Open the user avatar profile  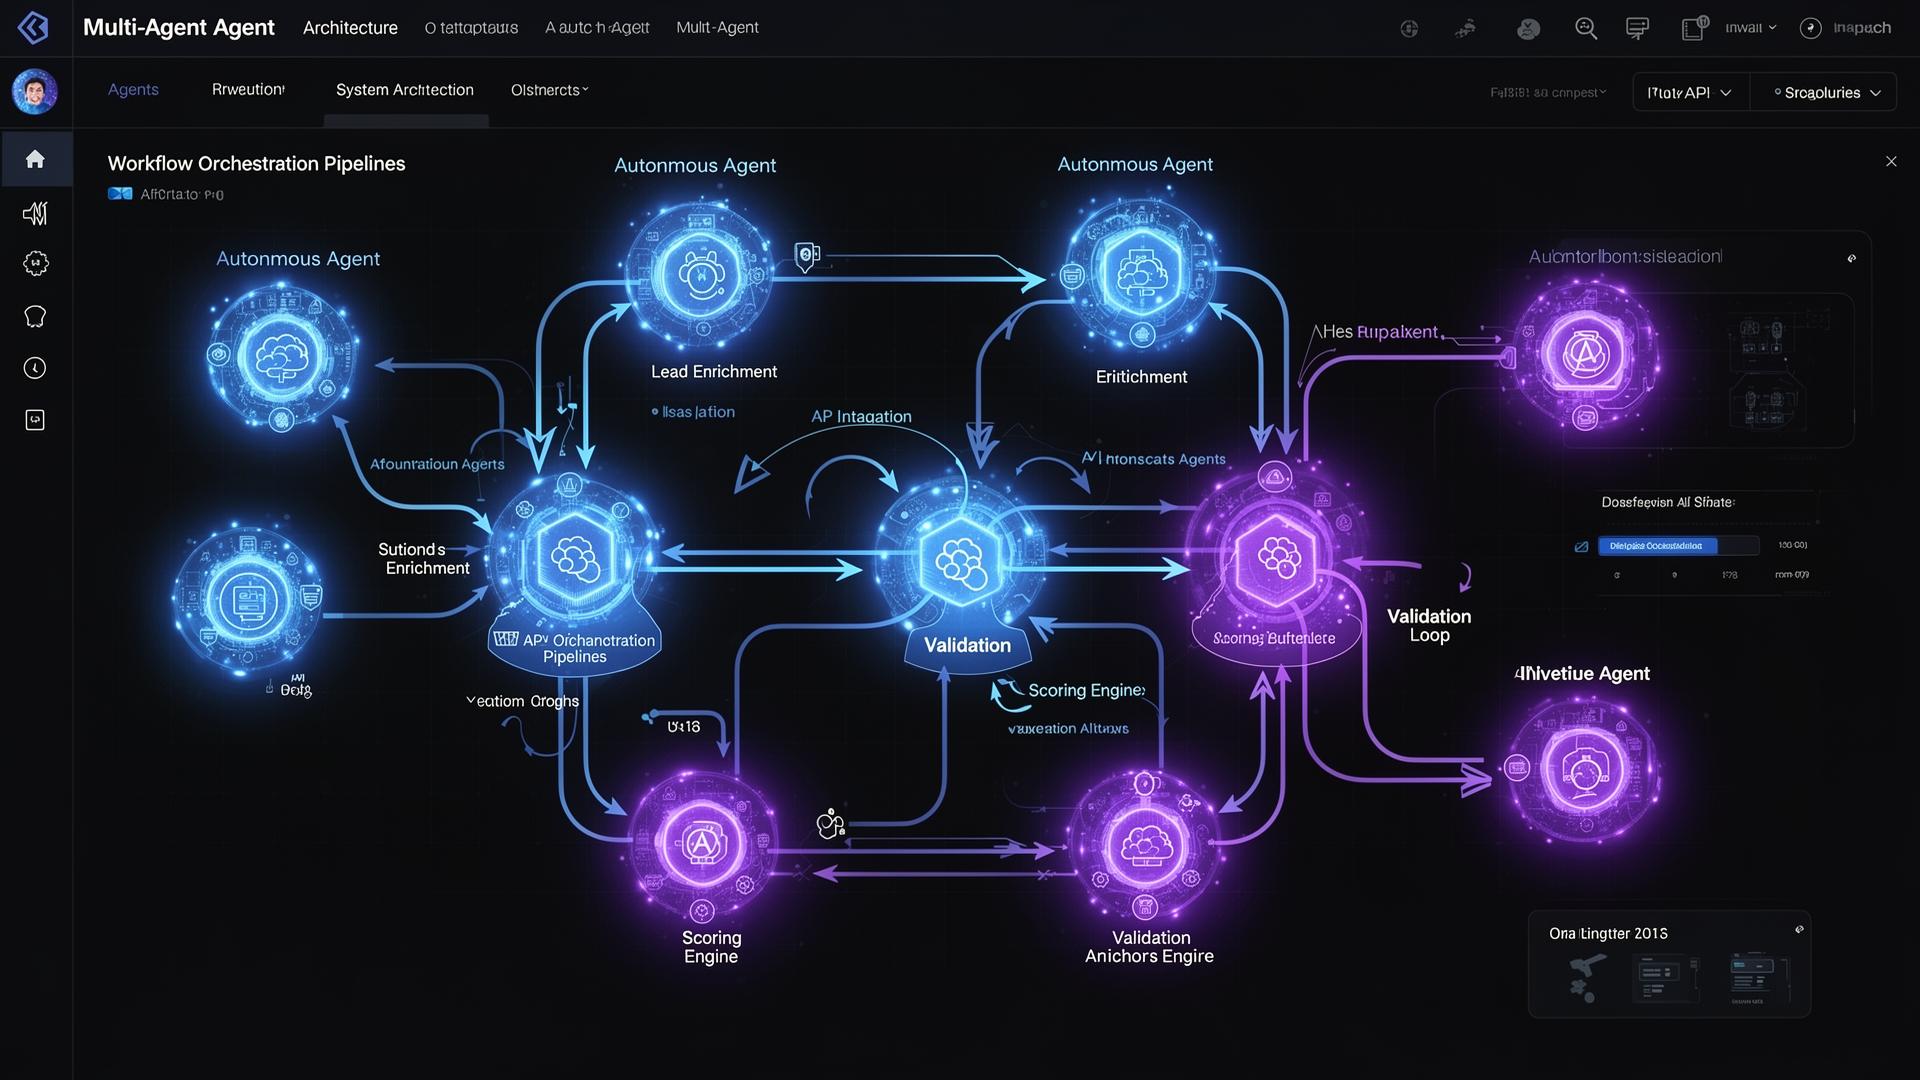34,92
